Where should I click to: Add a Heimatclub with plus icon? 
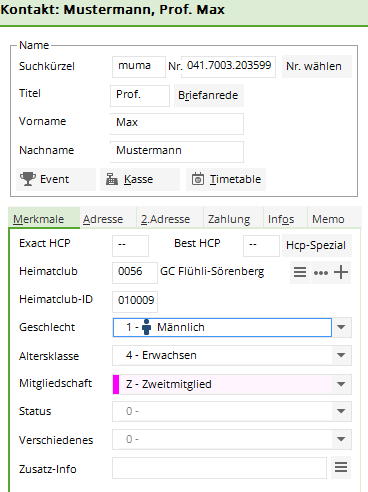341,272
